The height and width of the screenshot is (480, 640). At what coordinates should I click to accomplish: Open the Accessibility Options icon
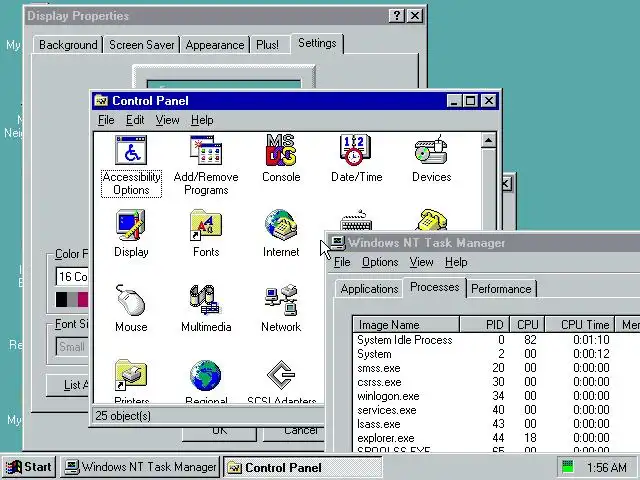pos(131,150)
